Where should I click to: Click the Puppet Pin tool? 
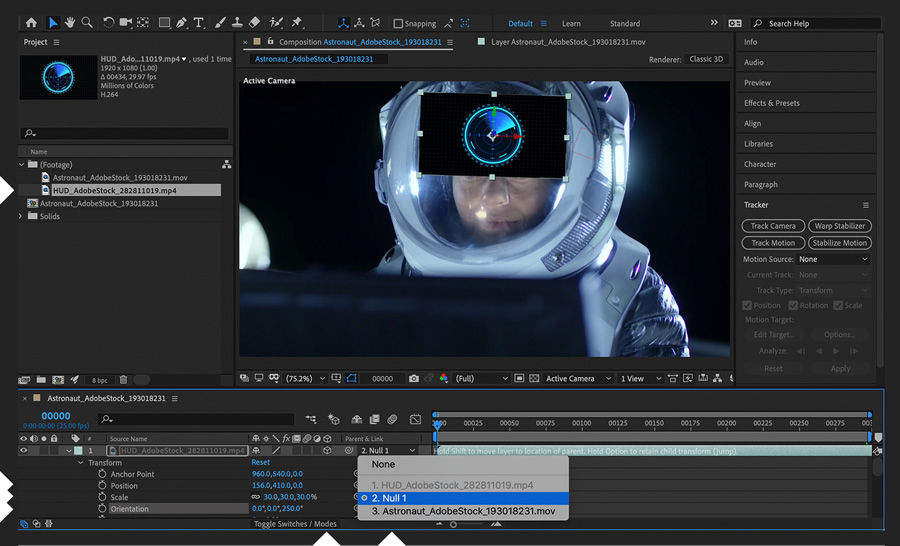point(297,22)
